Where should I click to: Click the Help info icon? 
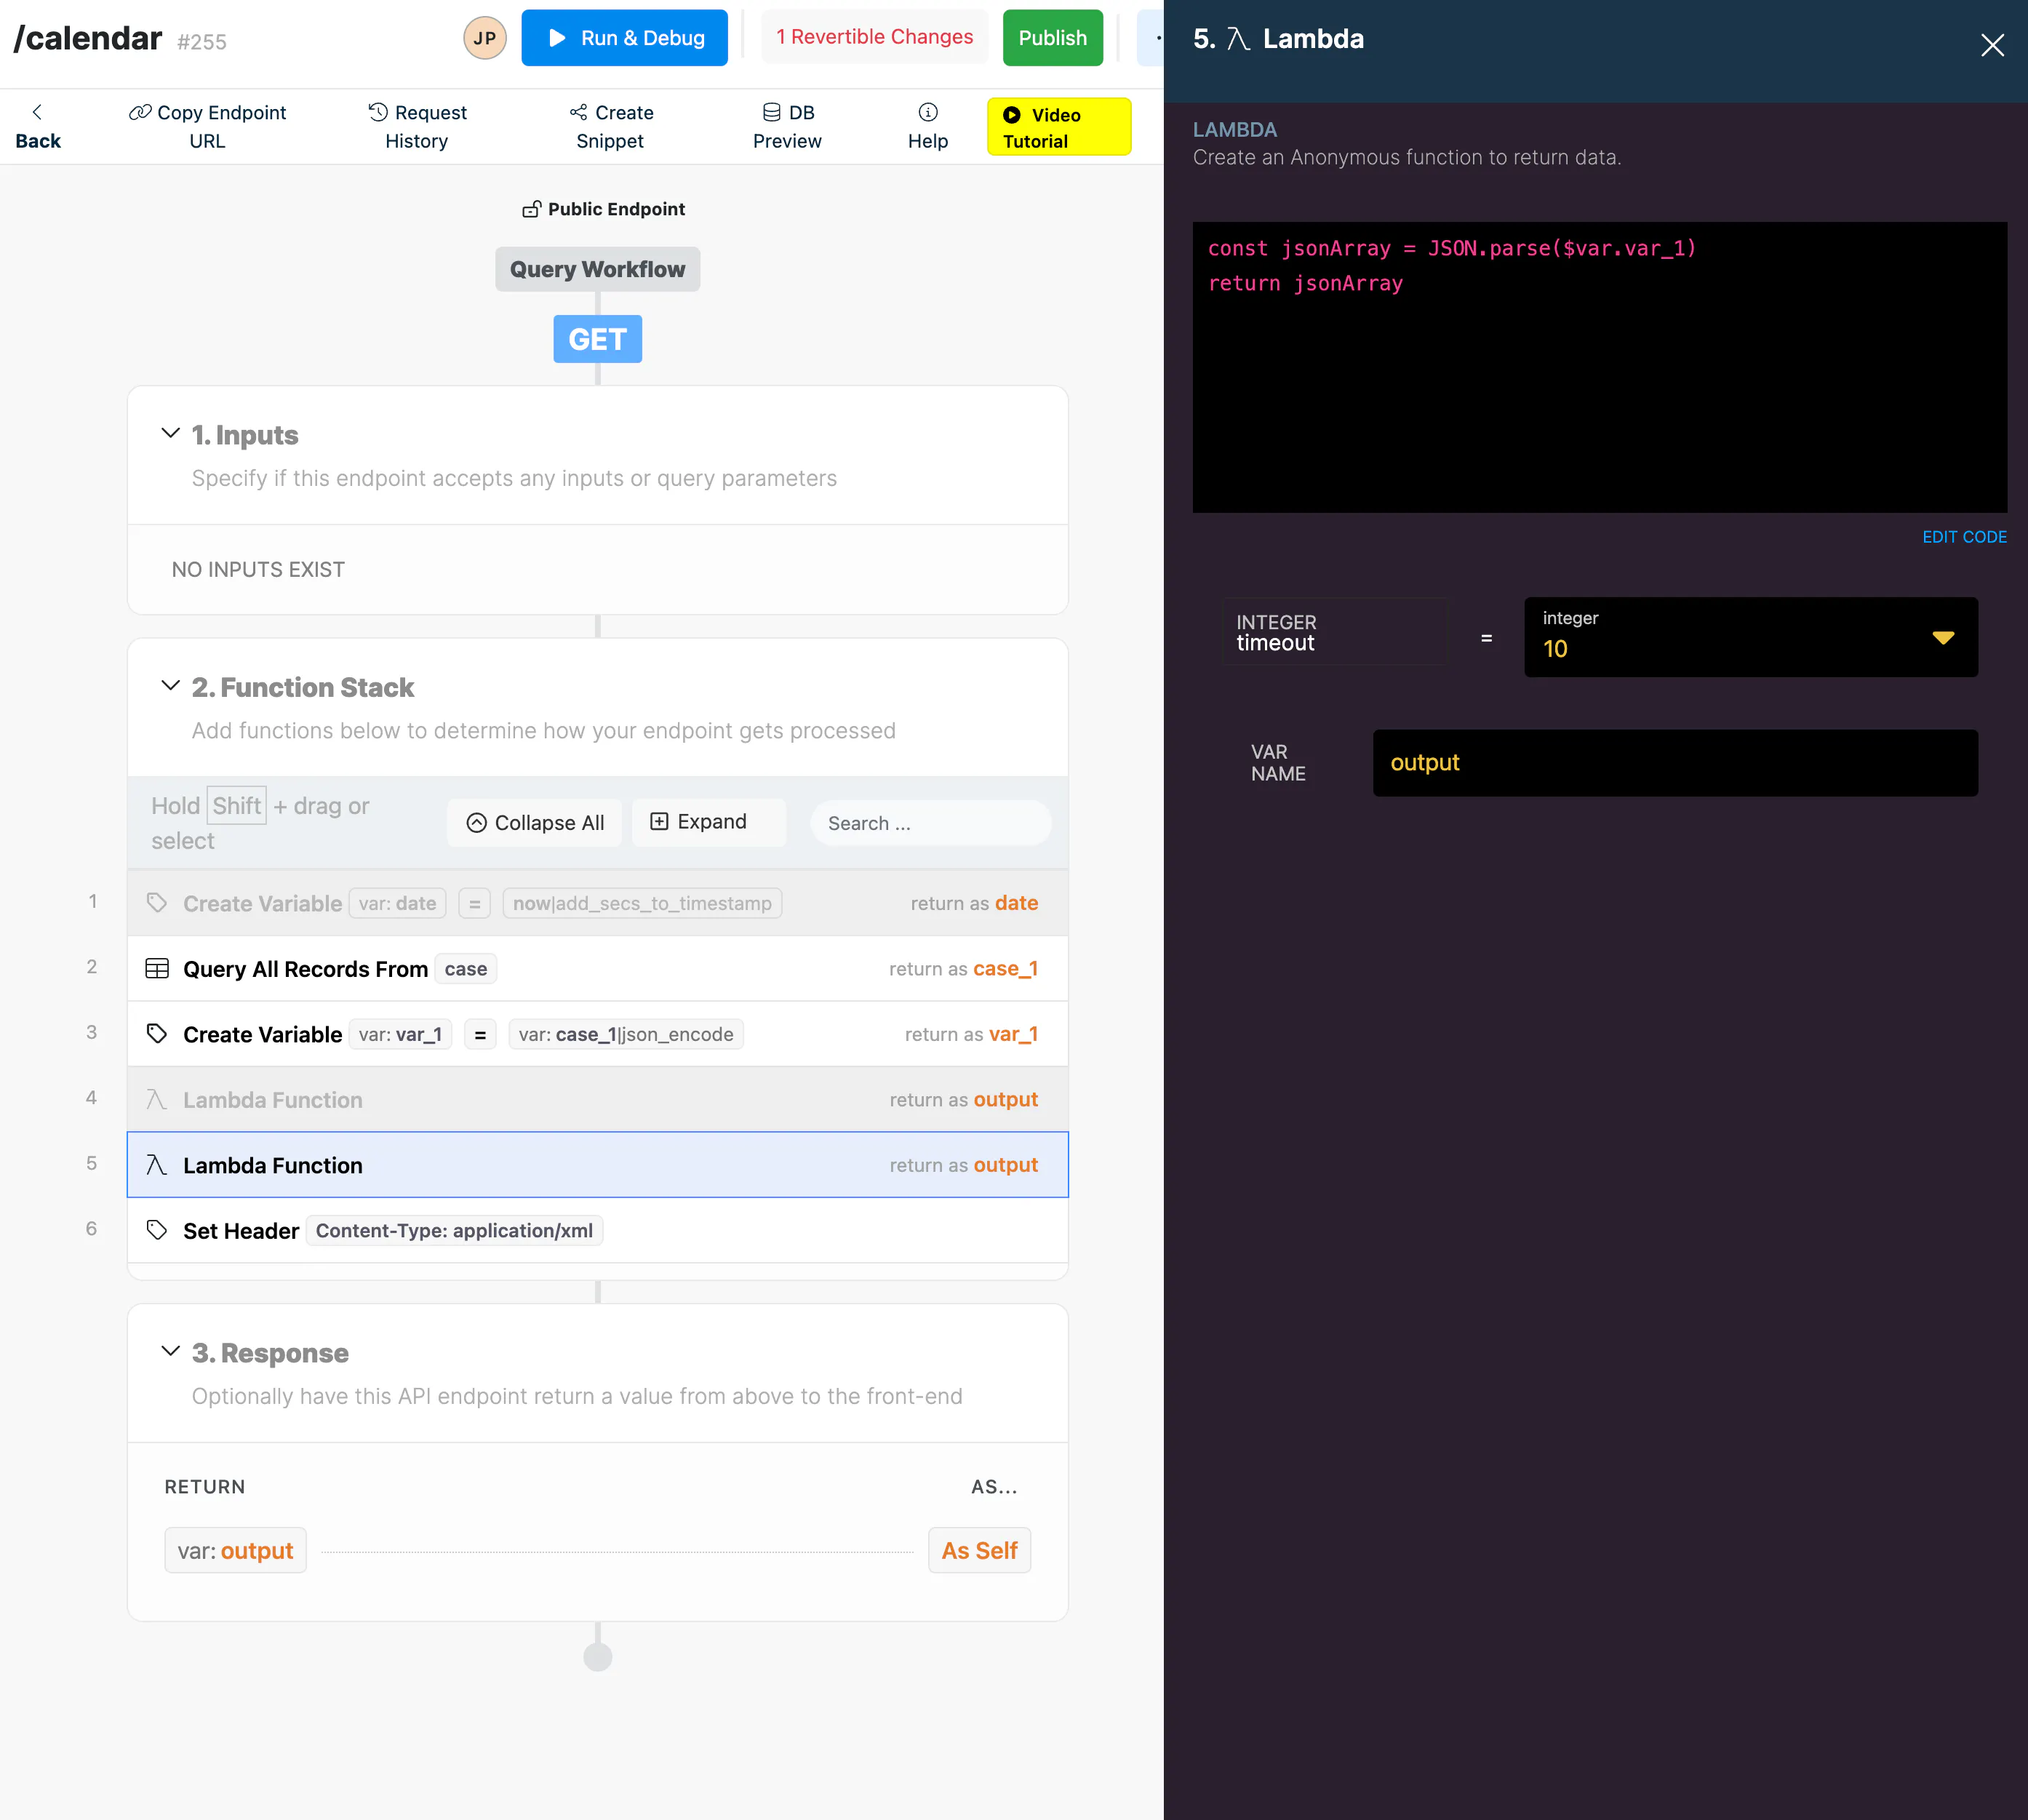928,112
